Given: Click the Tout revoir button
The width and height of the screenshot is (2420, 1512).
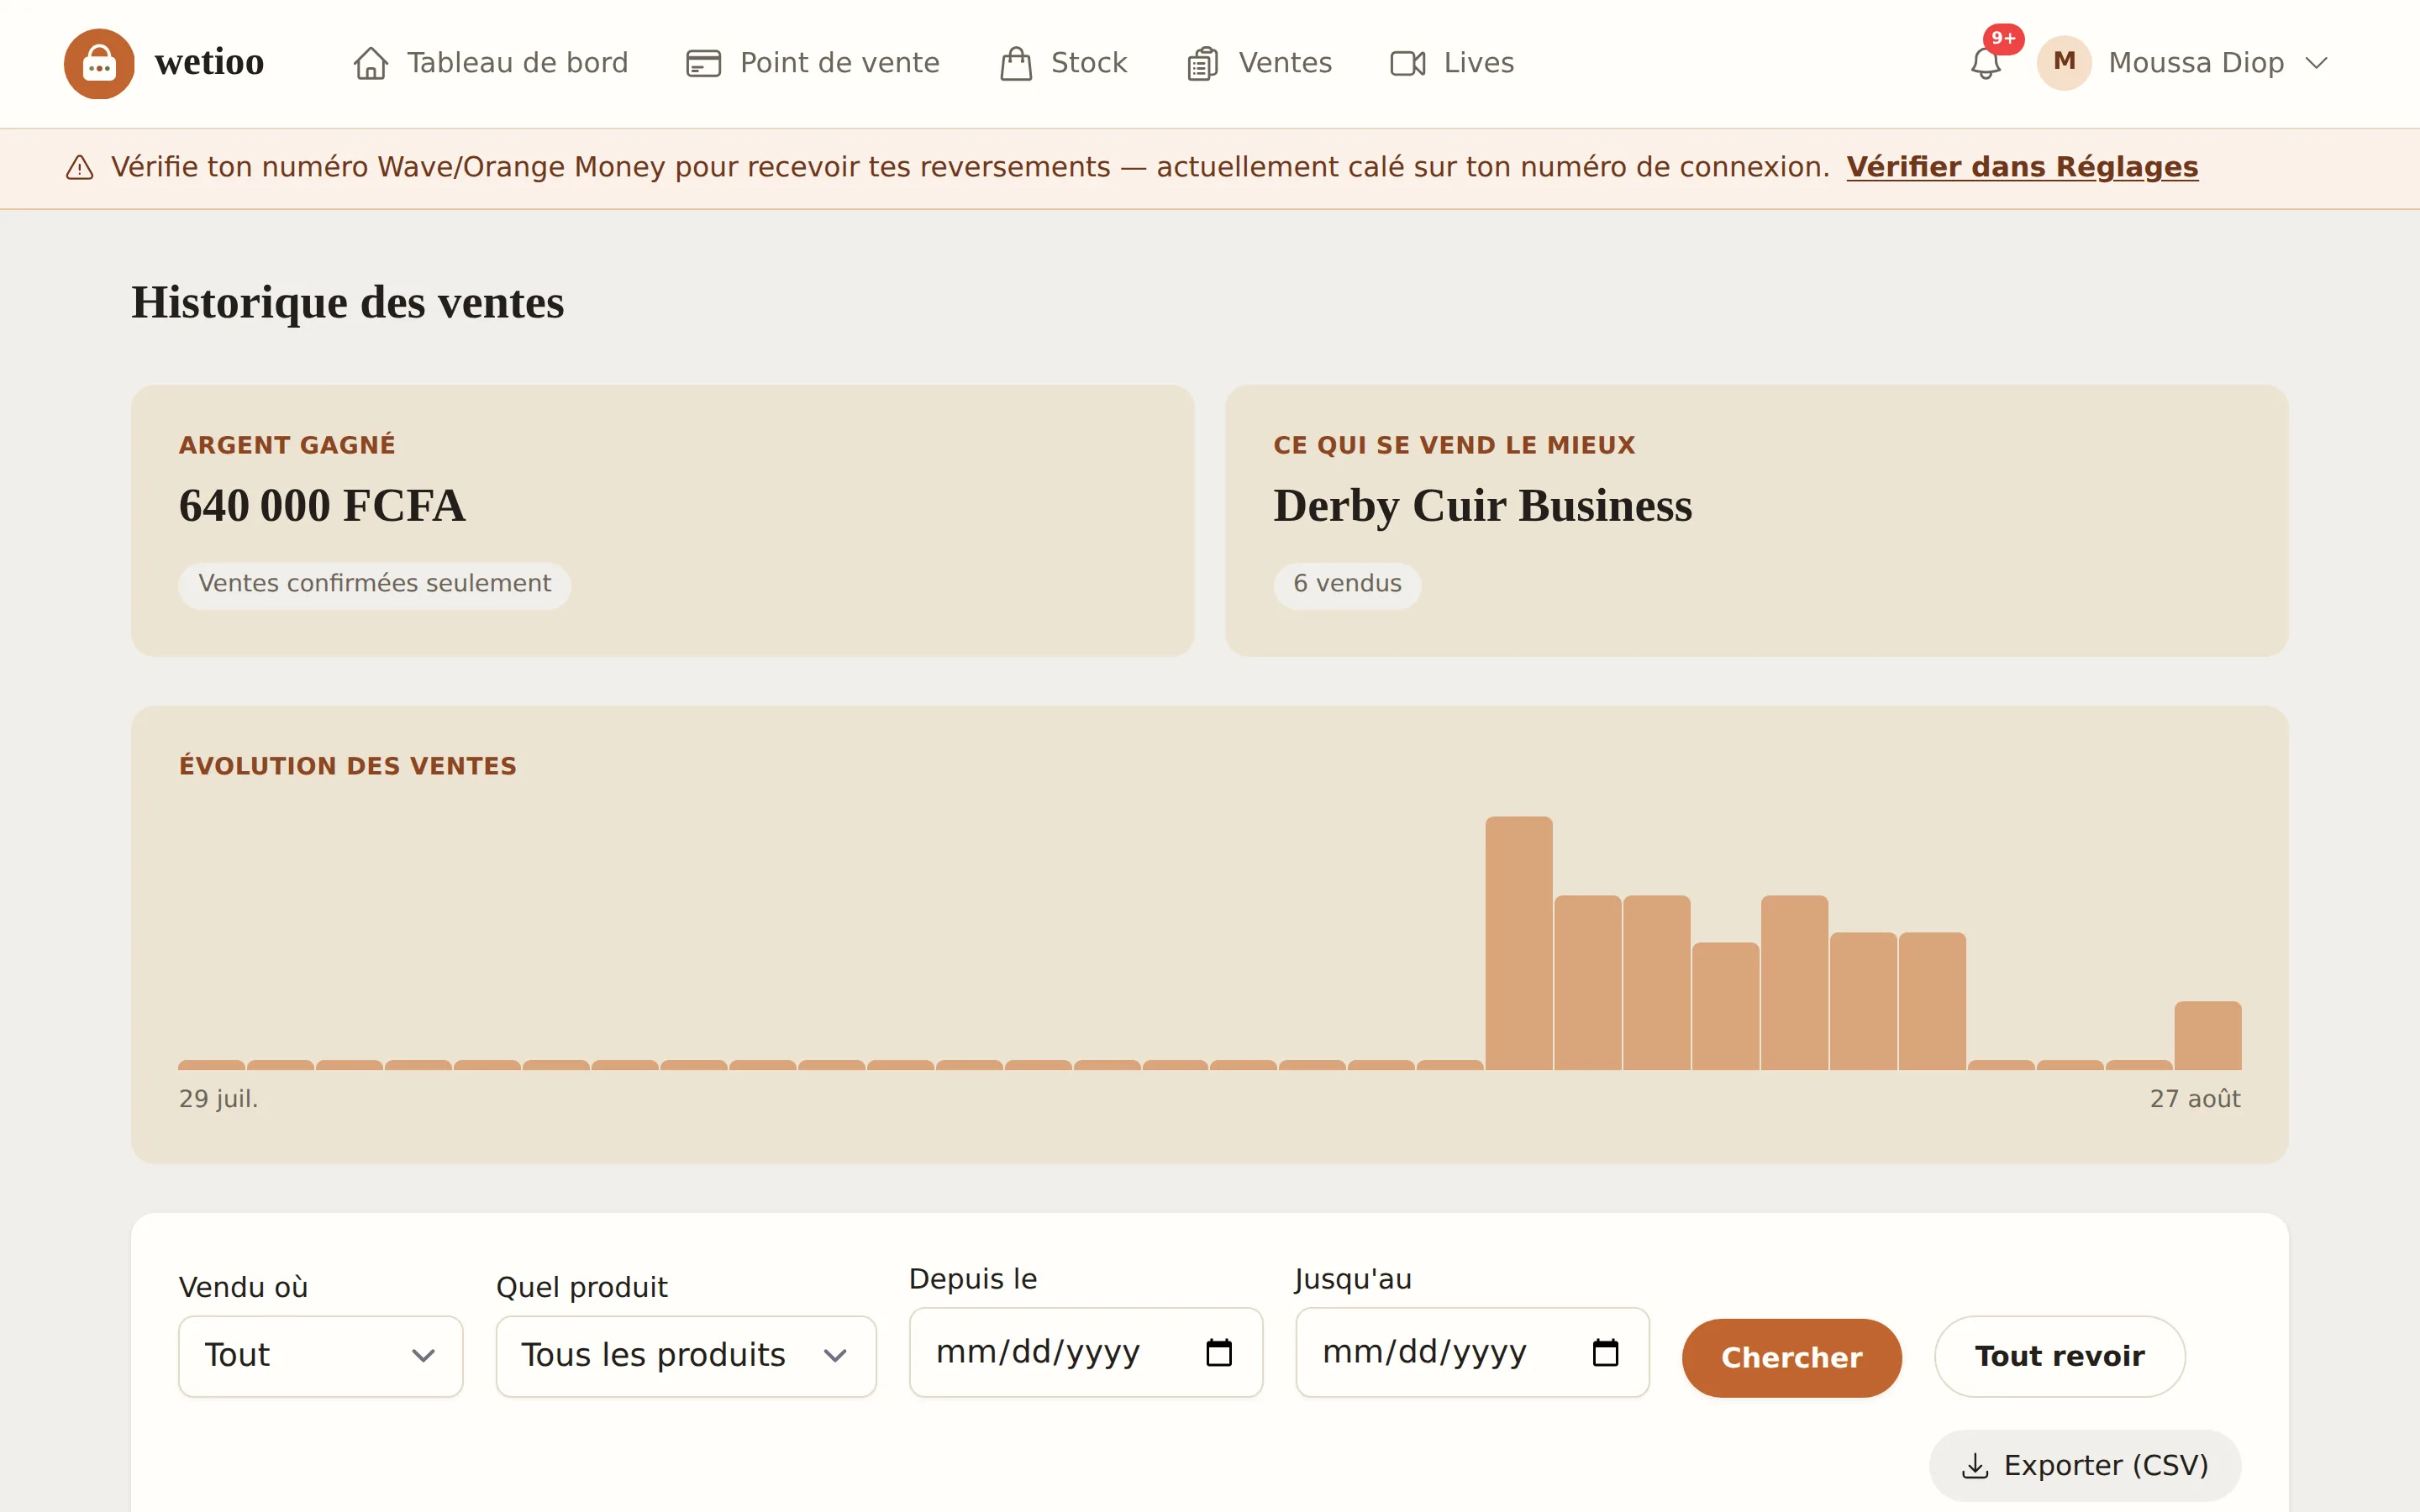Looking at the screenshot, I should click(2059, 1356).
